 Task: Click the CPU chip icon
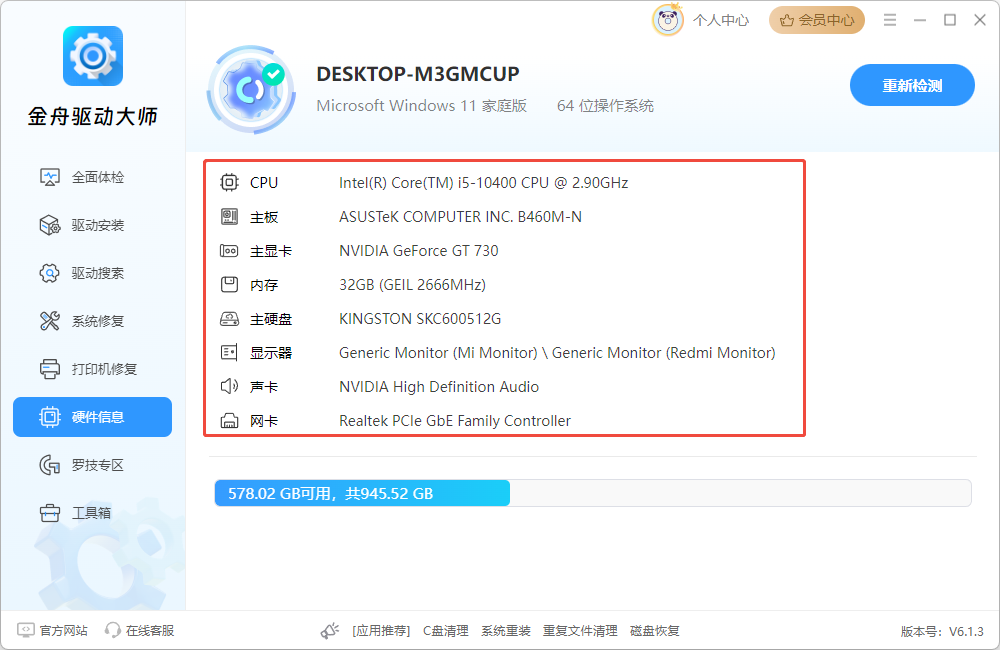click(x=230, y=182)
